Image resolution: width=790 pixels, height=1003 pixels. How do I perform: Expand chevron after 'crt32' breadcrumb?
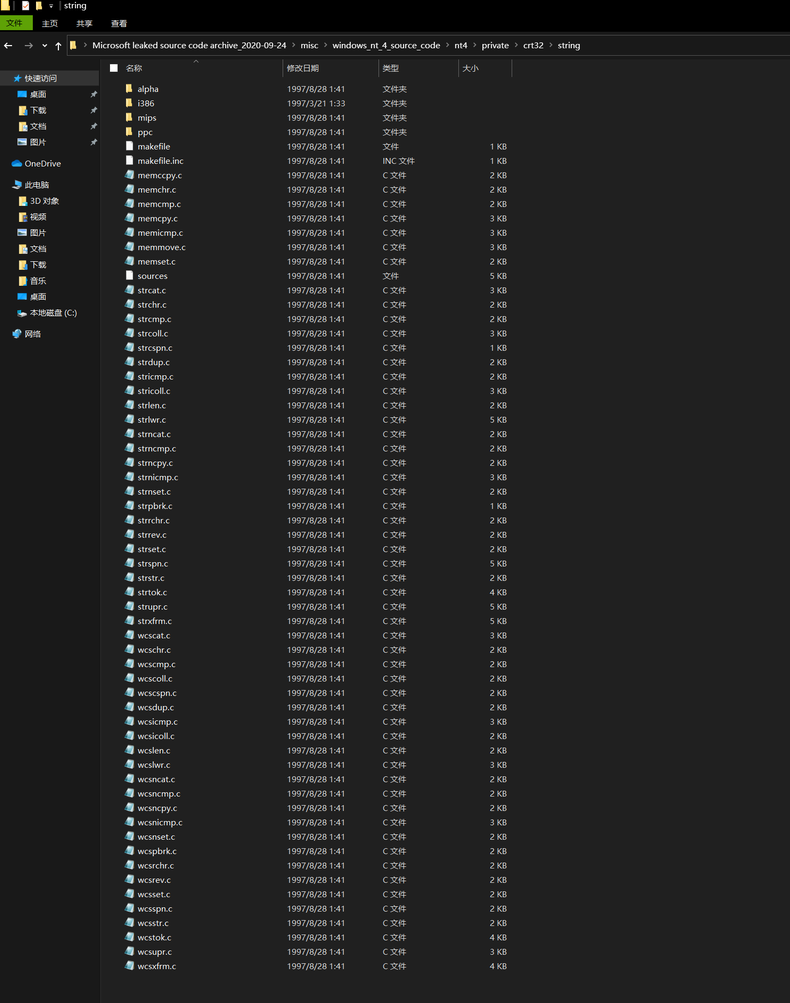(x=551, y=45)
